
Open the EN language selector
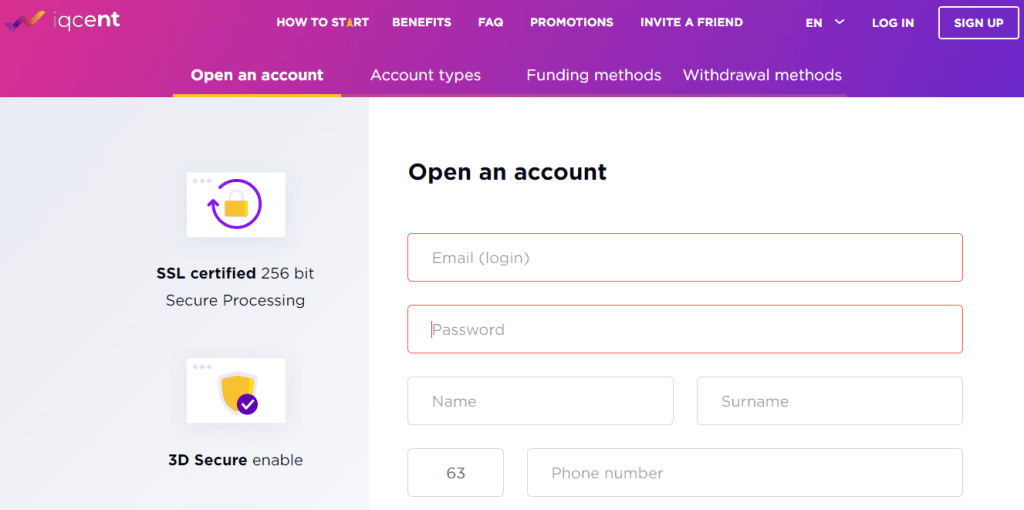click(825, 23)
